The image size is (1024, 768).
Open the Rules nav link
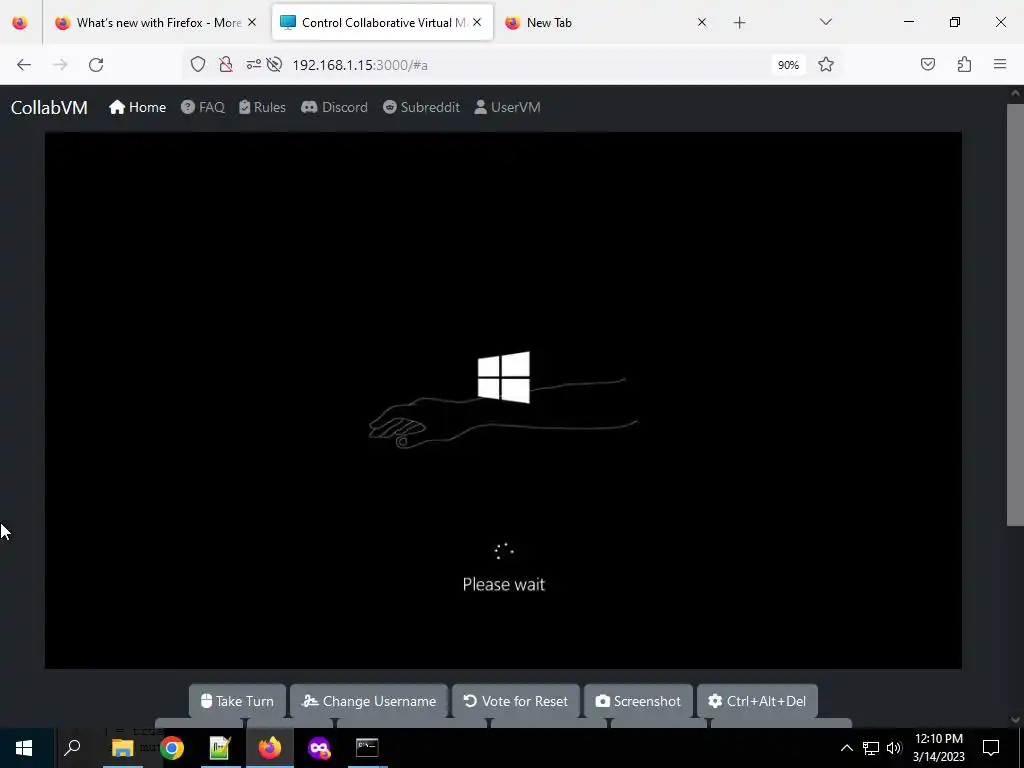point(263,107)
